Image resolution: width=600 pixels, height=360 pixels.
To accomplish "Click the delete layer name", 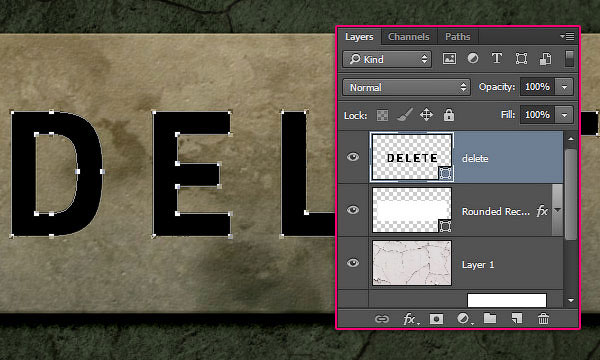I will pos(475,158).
